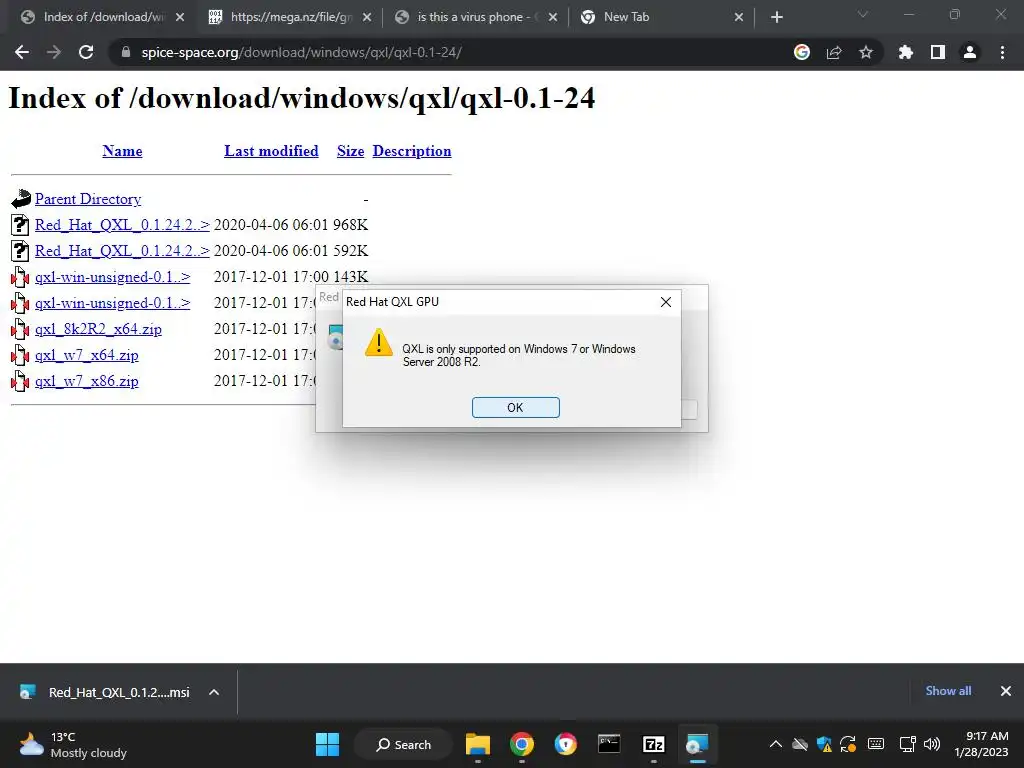Open the weather widget showing 13°C
The width and height of the screenshot is (1024, 768).
73,744
